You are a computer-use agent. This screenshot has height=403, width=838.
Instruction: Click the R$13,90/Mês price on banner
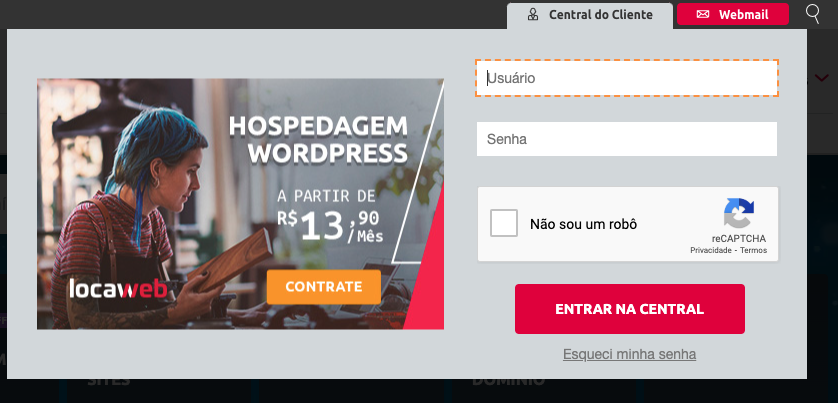pos(330,226)
